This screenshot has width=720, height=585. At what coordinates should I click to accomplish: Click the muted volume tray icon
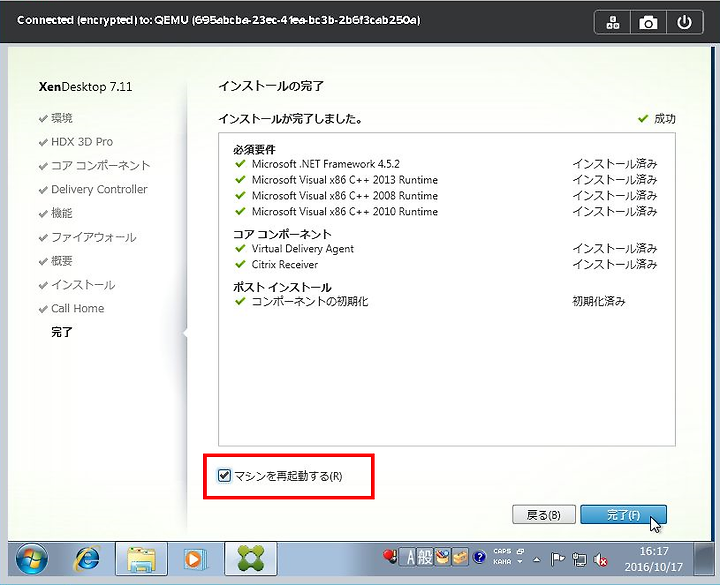click(x=600, y=559)
